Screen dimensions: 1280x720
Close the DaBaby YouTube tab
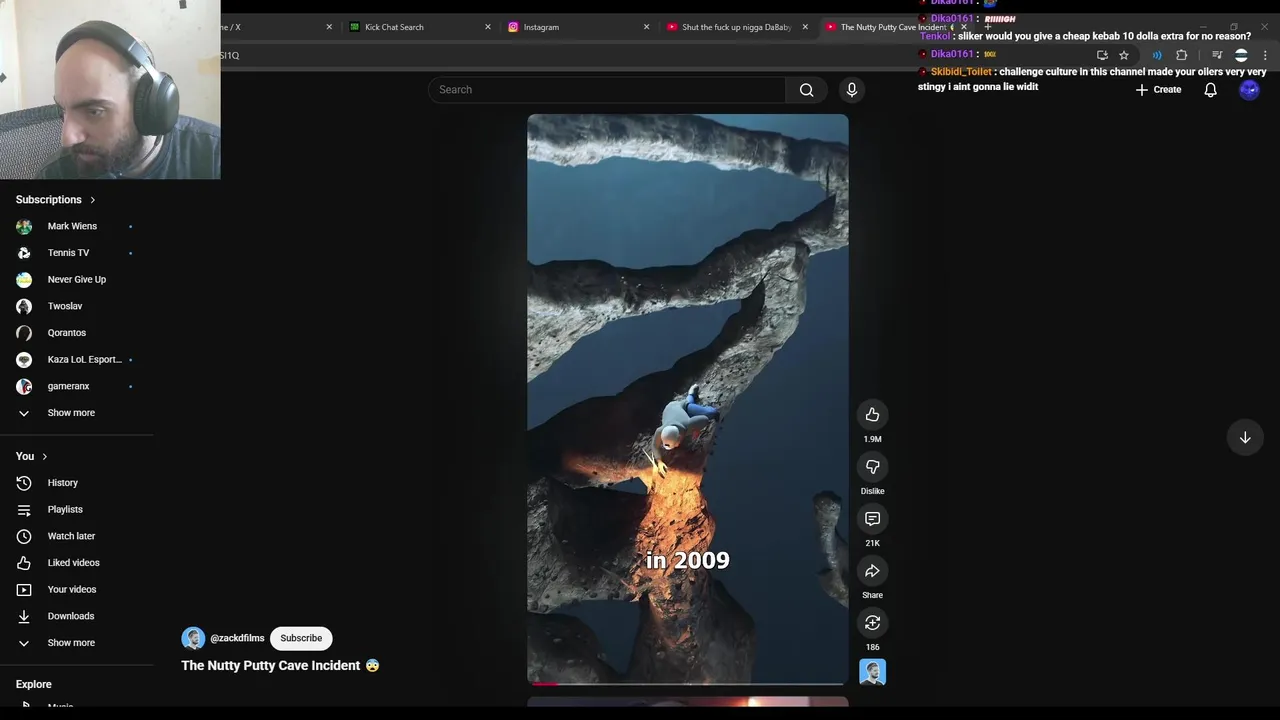[x=805, y=27]
